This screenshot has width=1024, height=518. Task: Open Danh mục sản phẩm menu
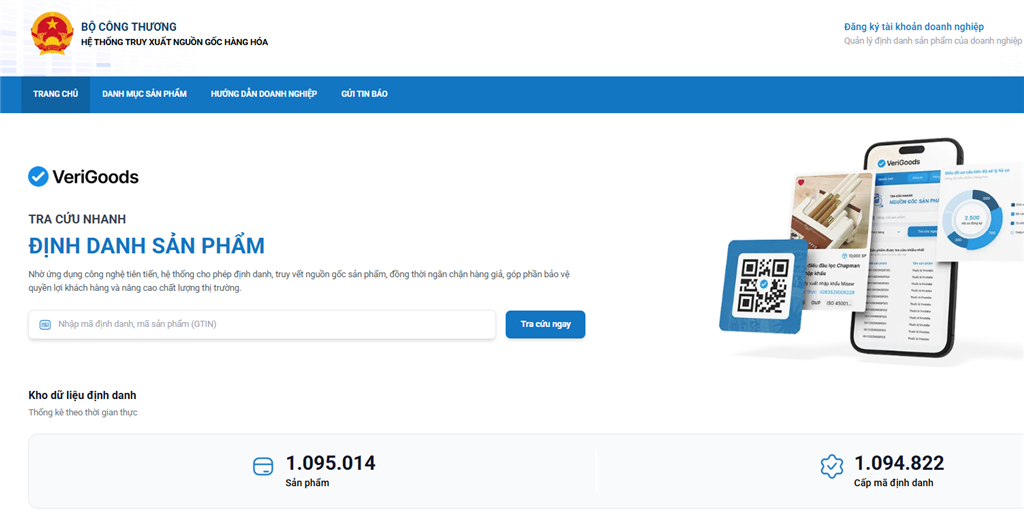click(144, 94)
